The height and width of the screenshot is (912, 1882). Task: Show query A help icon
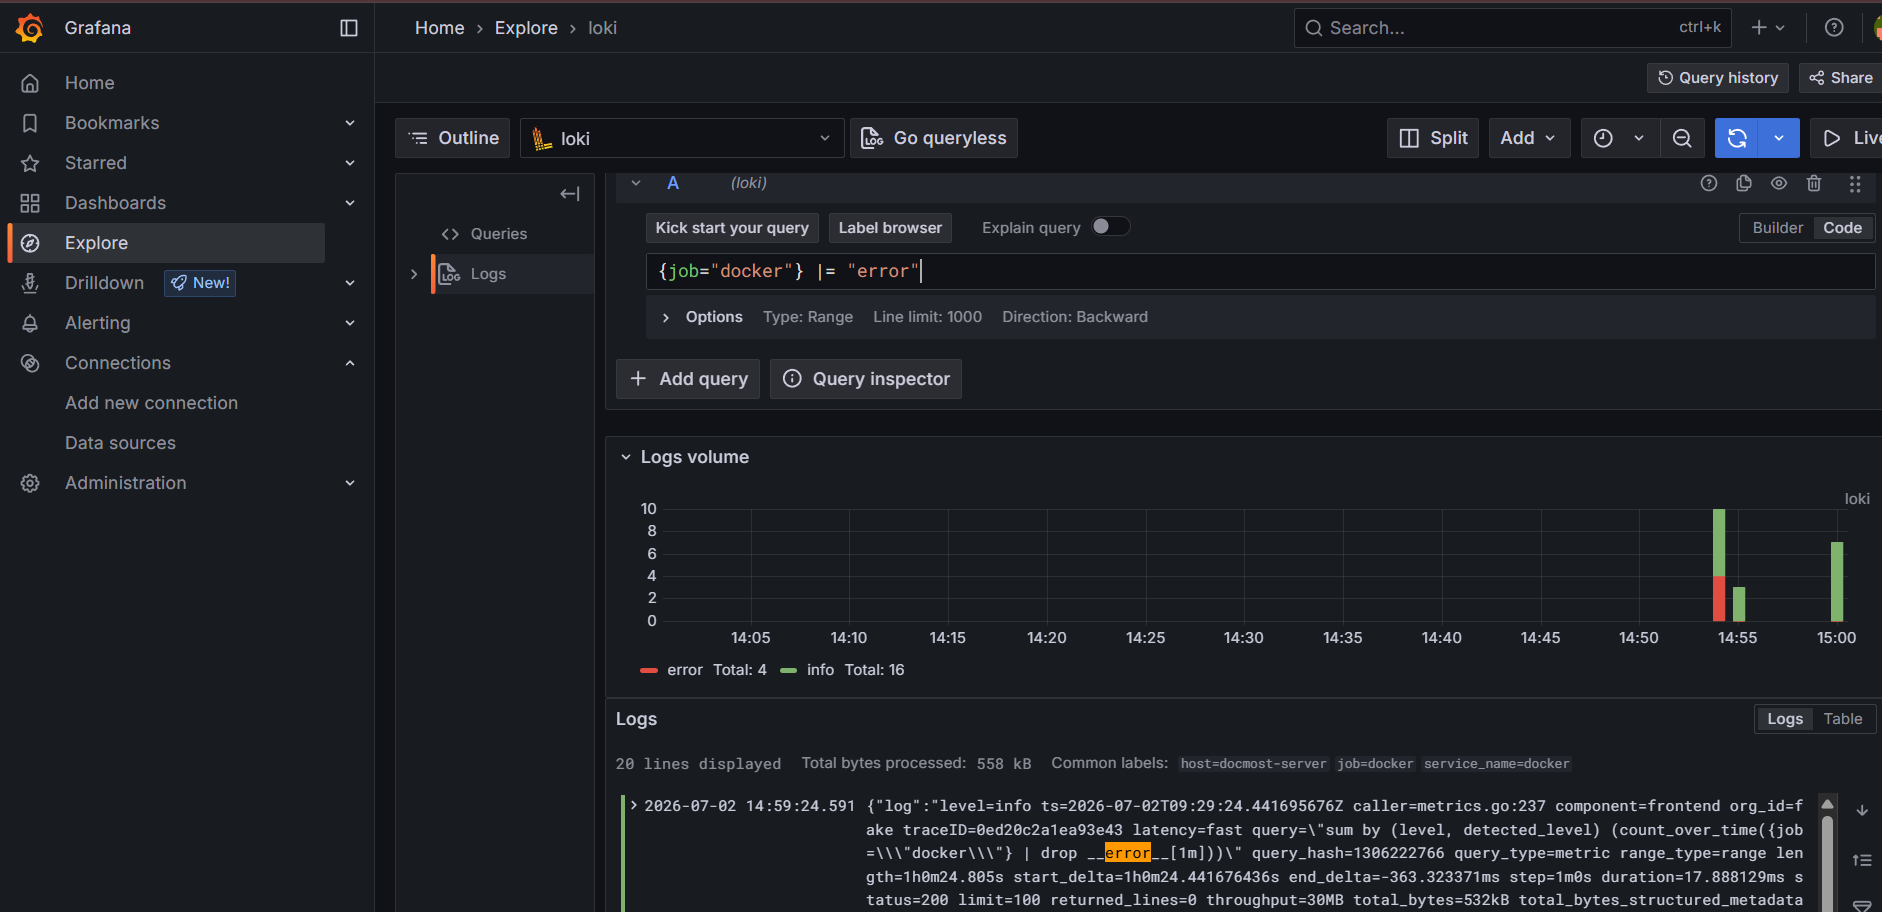tap(1709, 183)
